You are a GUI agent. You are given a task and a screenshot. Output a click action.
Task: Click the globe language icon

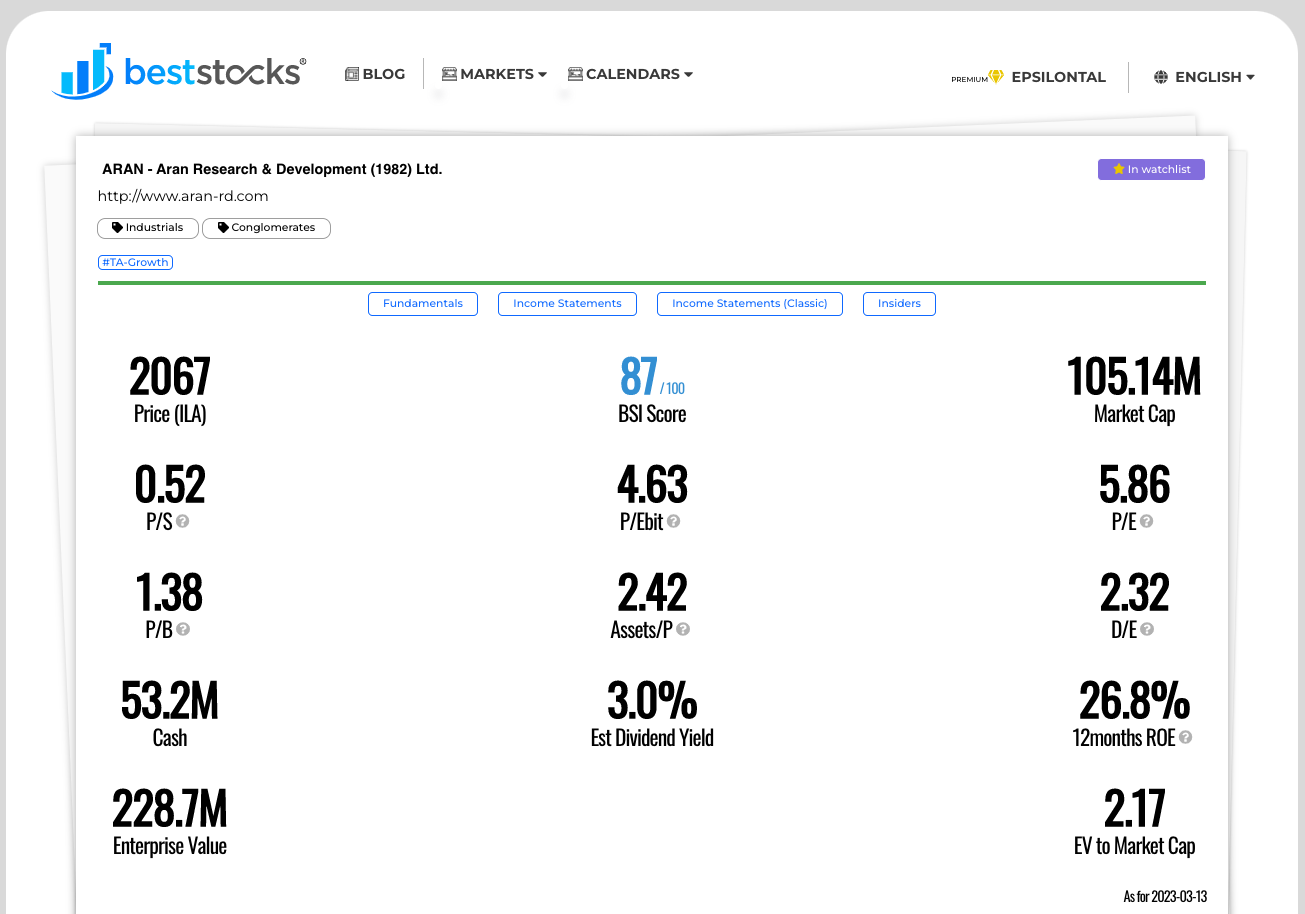(x=1161, y=77)
